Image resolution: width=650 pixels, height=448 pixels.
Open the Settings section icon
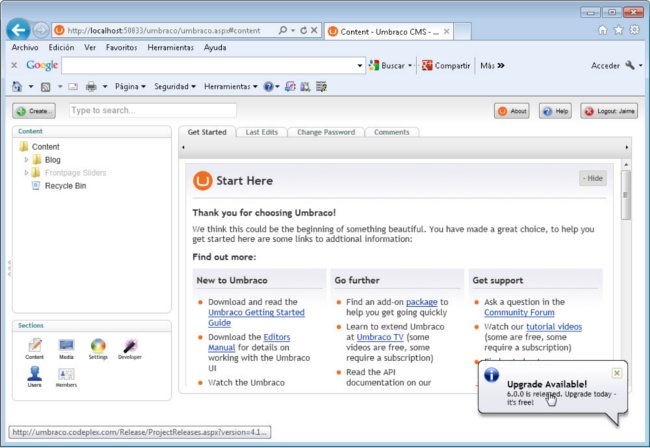(x=98, y=349)
